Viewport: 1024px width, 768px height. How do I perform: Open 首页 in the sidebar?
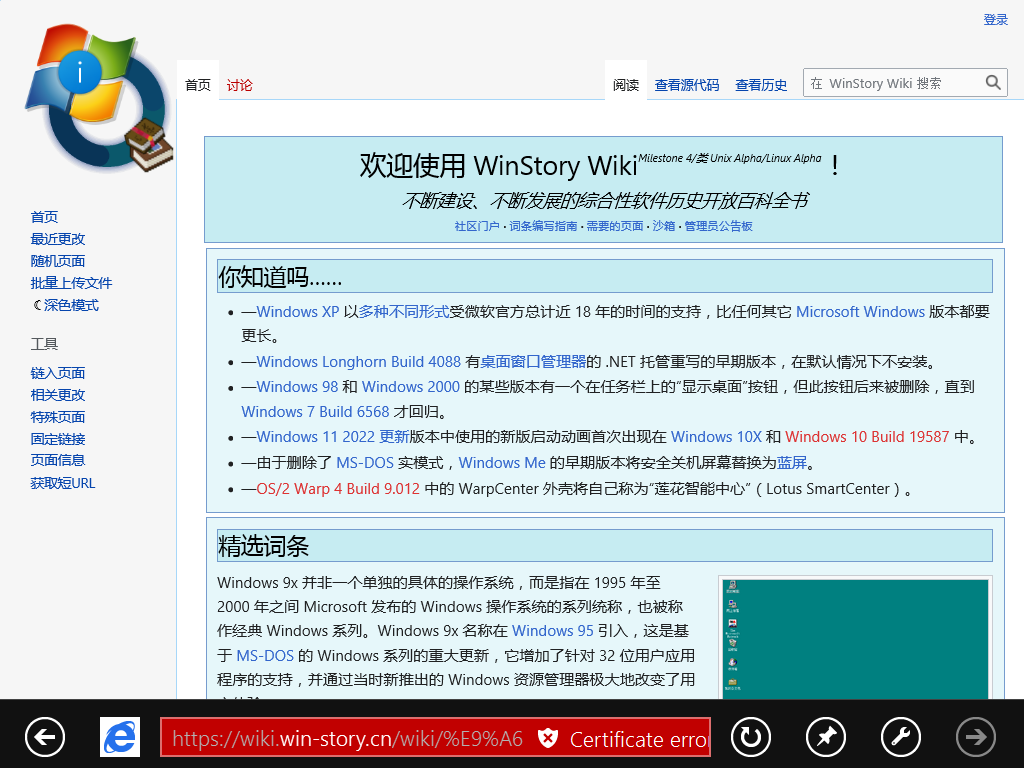(44, 217)
